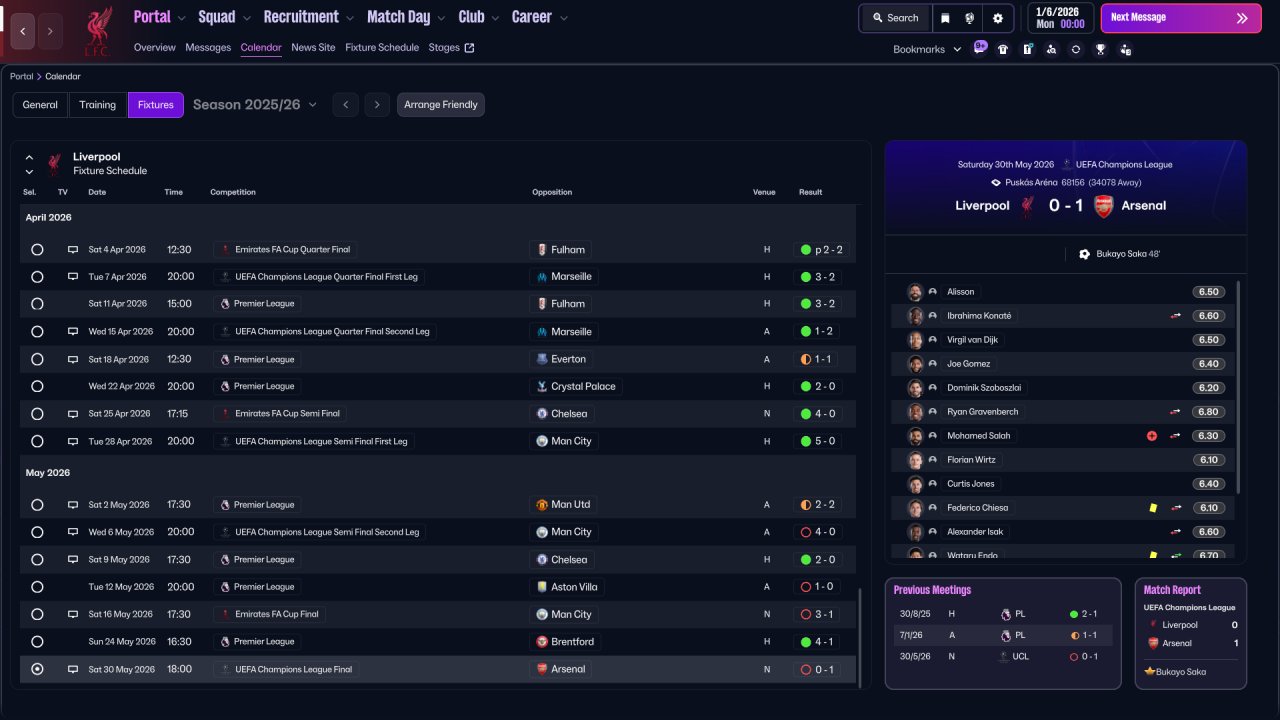1280x720 pixels.
Task: Click the external link icon beside Stages
Action: pos(470,47)
